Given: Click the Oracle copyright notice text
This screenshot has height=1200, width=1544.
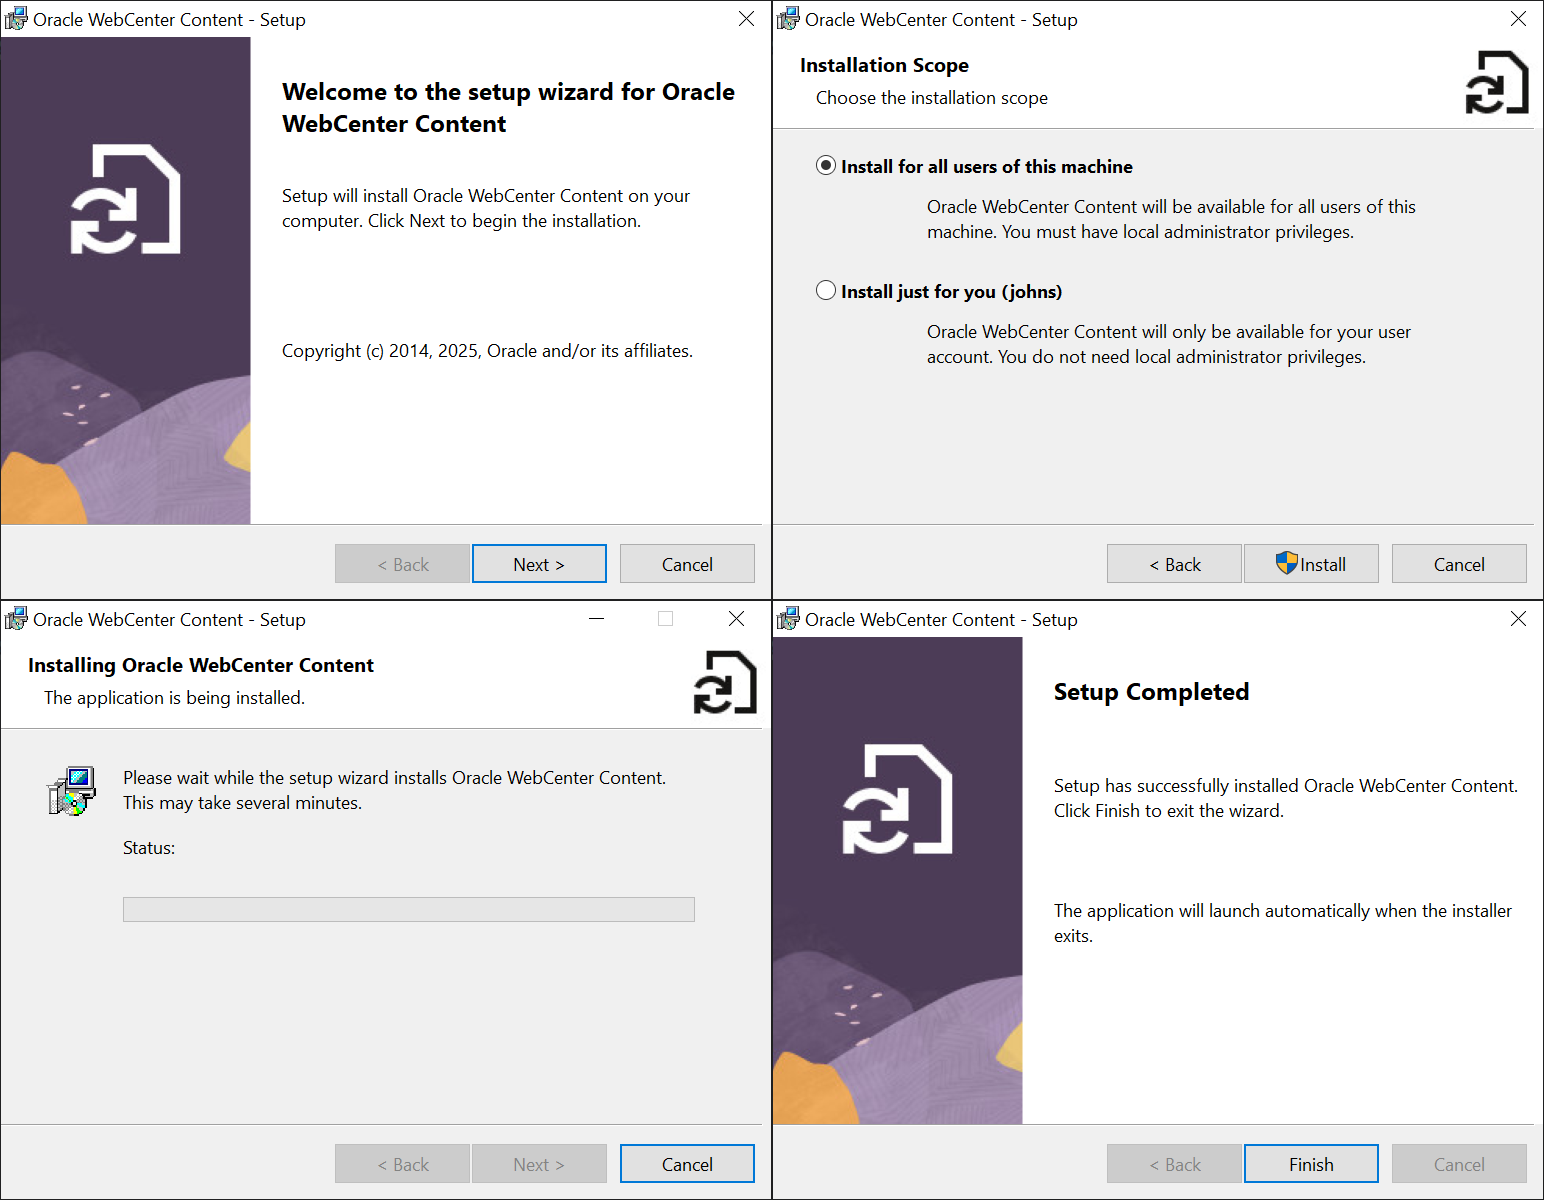Looking at the screenshot, I should (x=487, y=351).
